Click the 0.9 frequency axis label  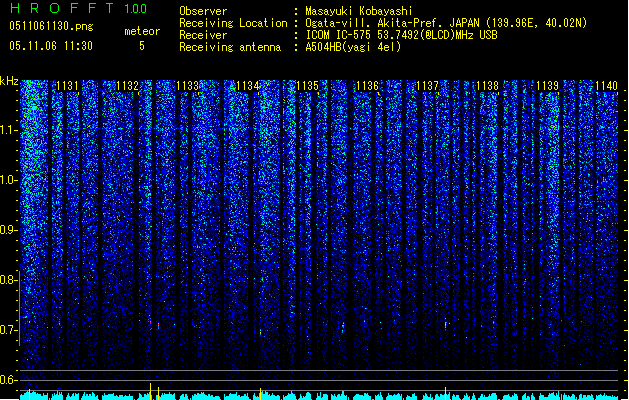pos(9,230)
